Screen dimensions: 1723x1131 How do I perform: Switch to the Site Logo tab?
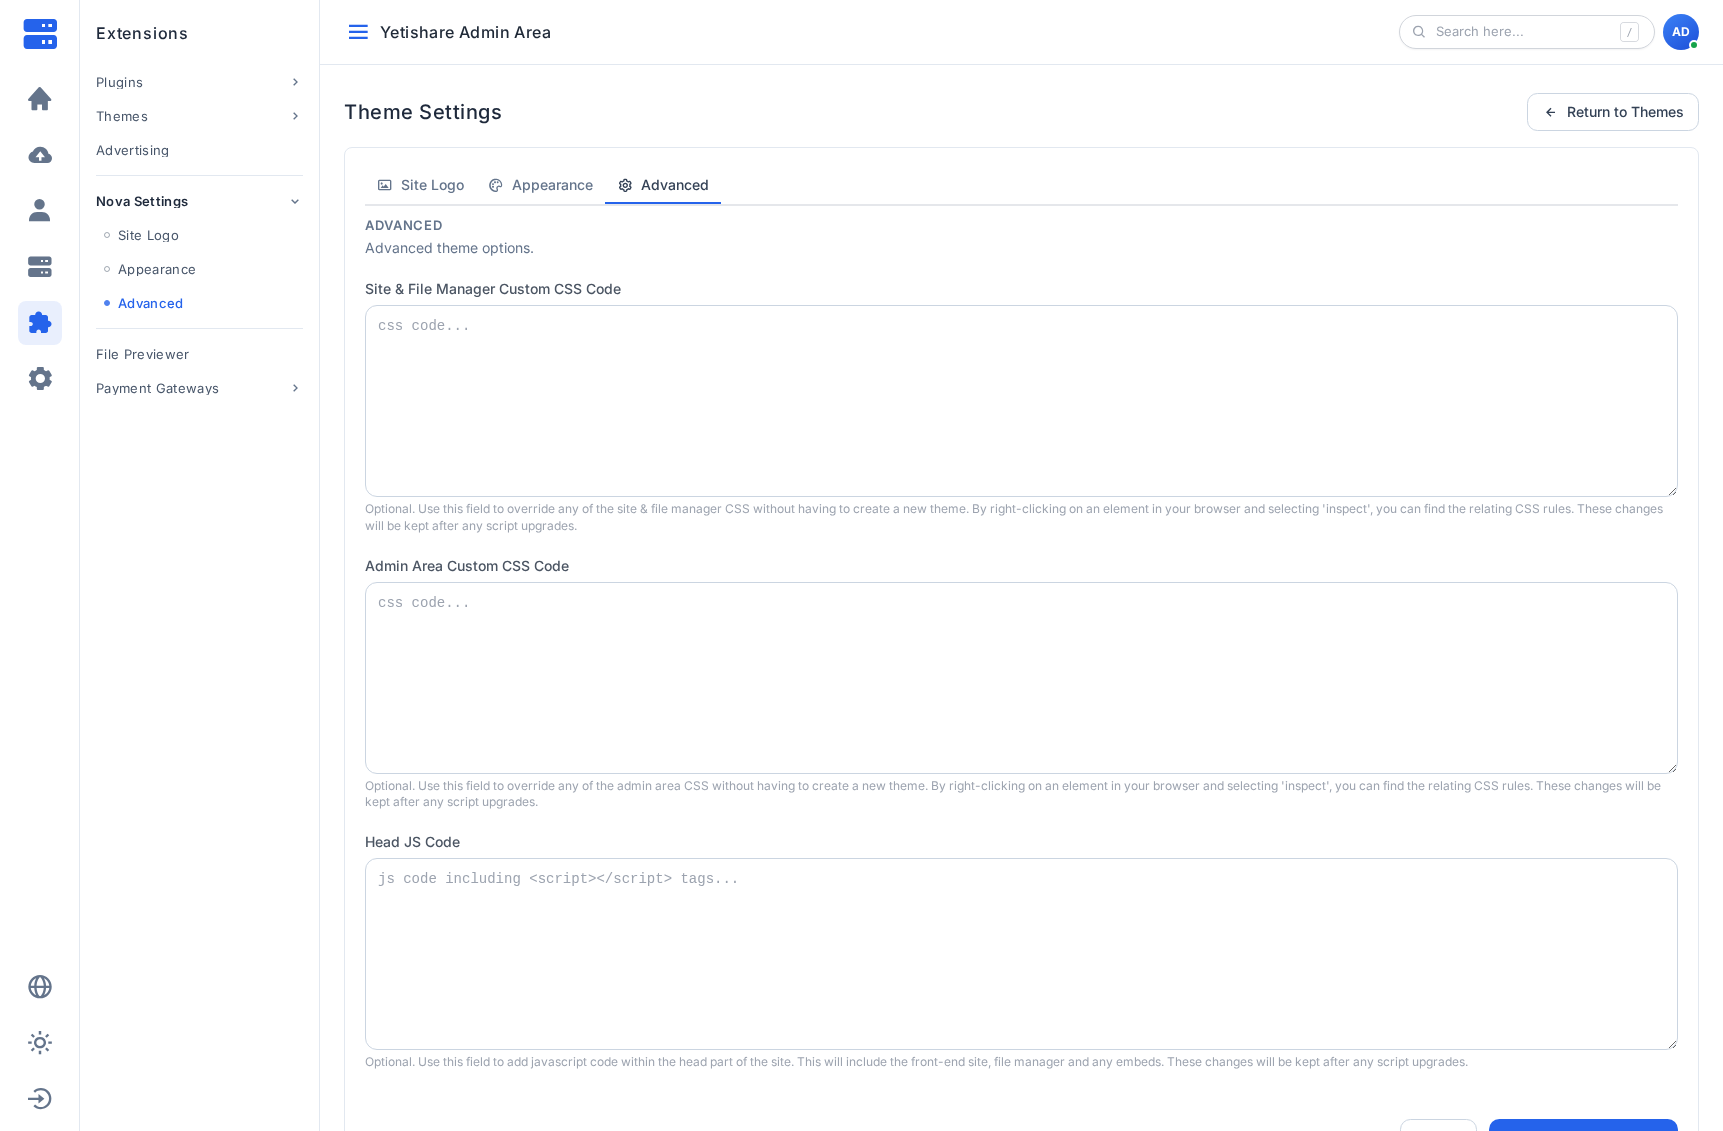click(x=420, y=185)
